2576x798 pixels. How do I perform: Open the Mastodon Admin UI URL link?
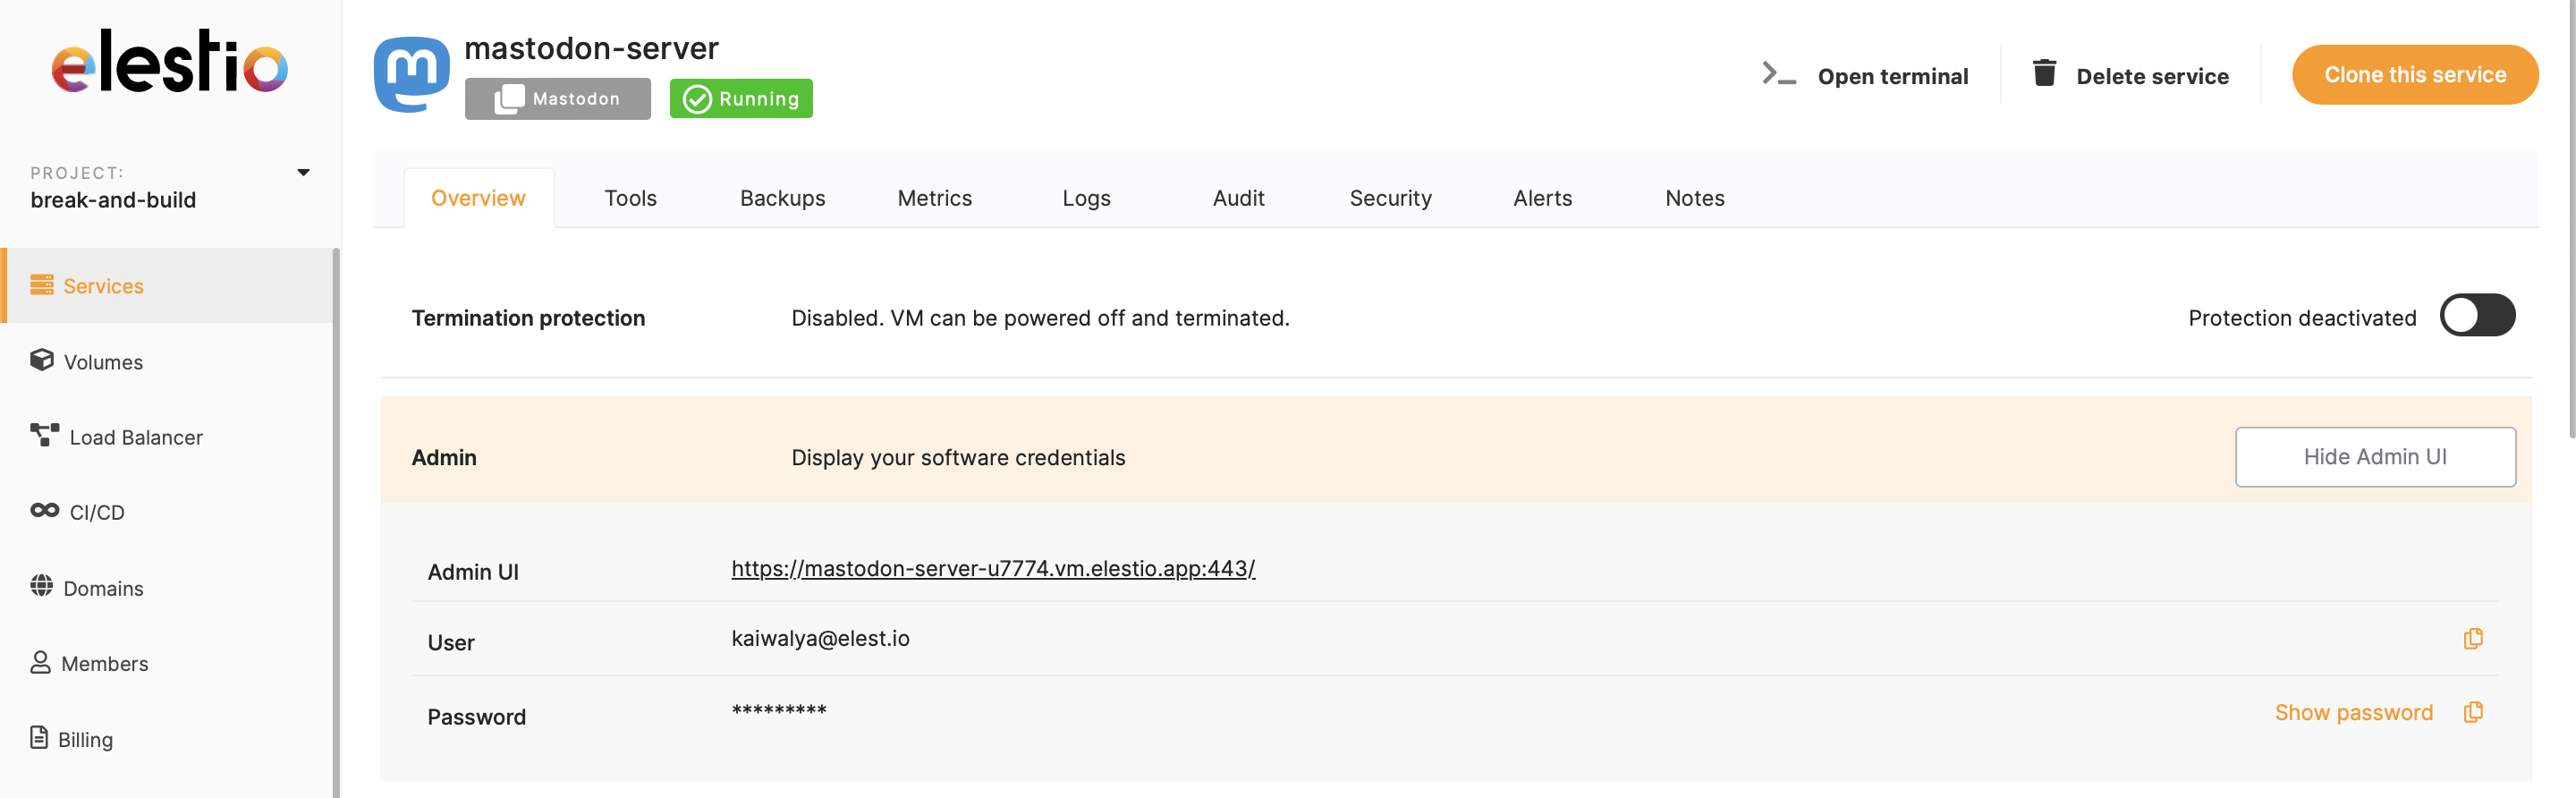[992, 569]
